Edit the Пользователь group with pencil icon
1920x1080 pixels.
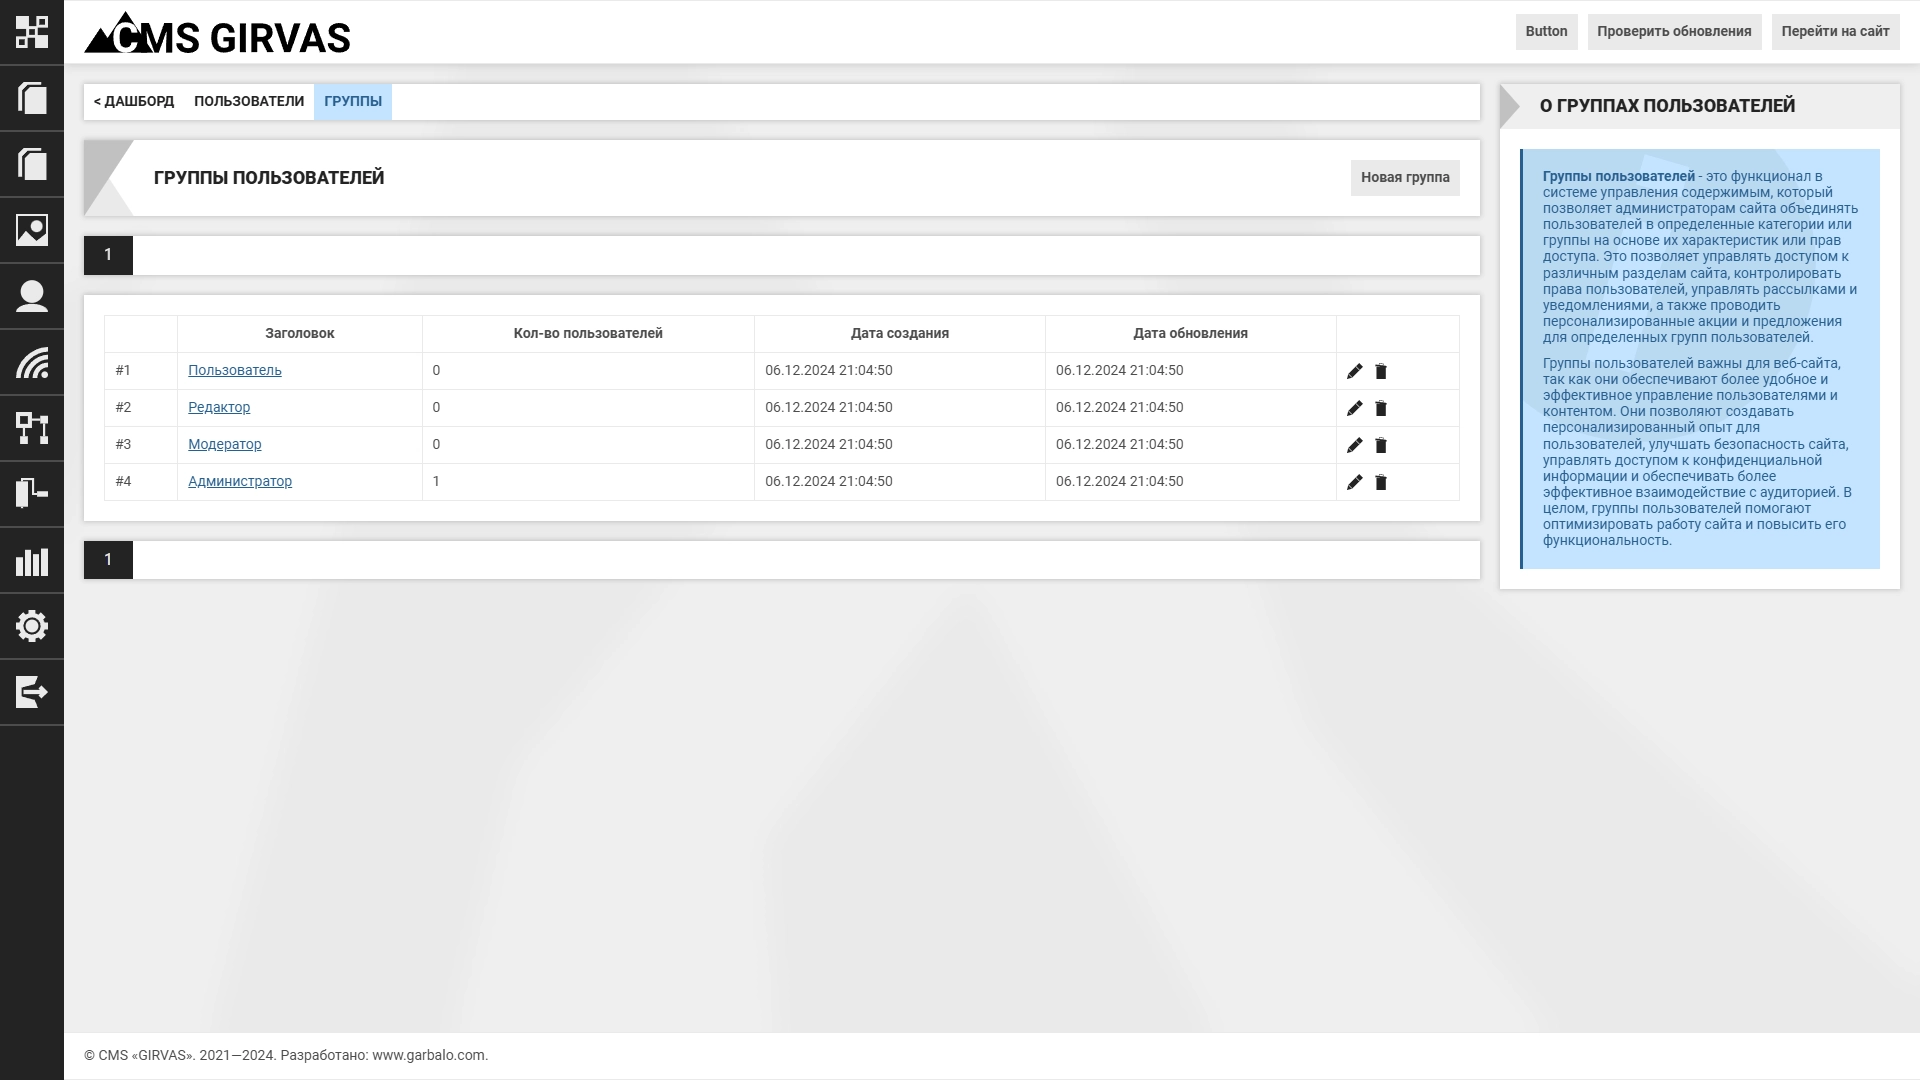pyautogui.click(x=1354, y=371)
